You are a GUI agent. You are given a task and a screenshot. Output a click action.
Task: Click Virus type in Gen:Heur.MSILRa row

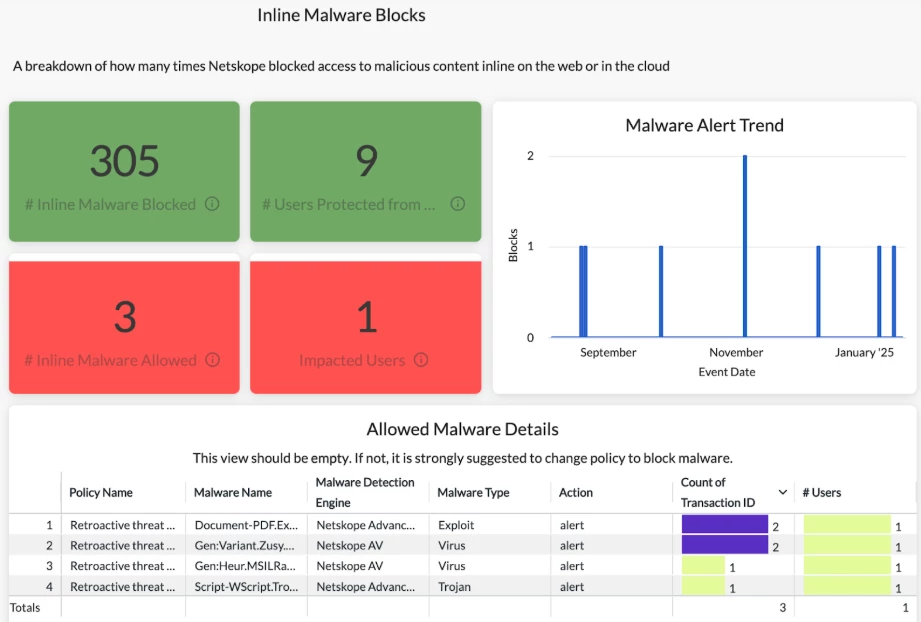coord(451,566)
